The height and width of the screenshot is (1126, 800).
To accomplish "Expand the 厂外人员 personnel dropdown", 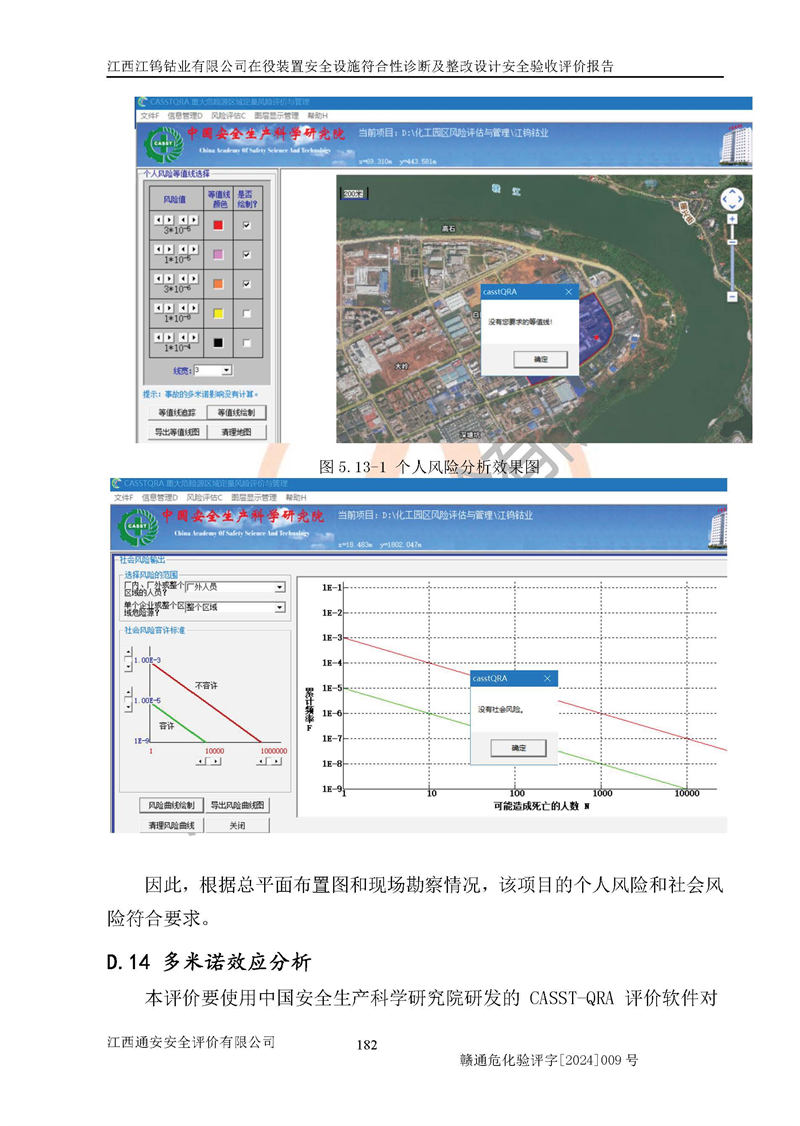I will click(279, 588).
